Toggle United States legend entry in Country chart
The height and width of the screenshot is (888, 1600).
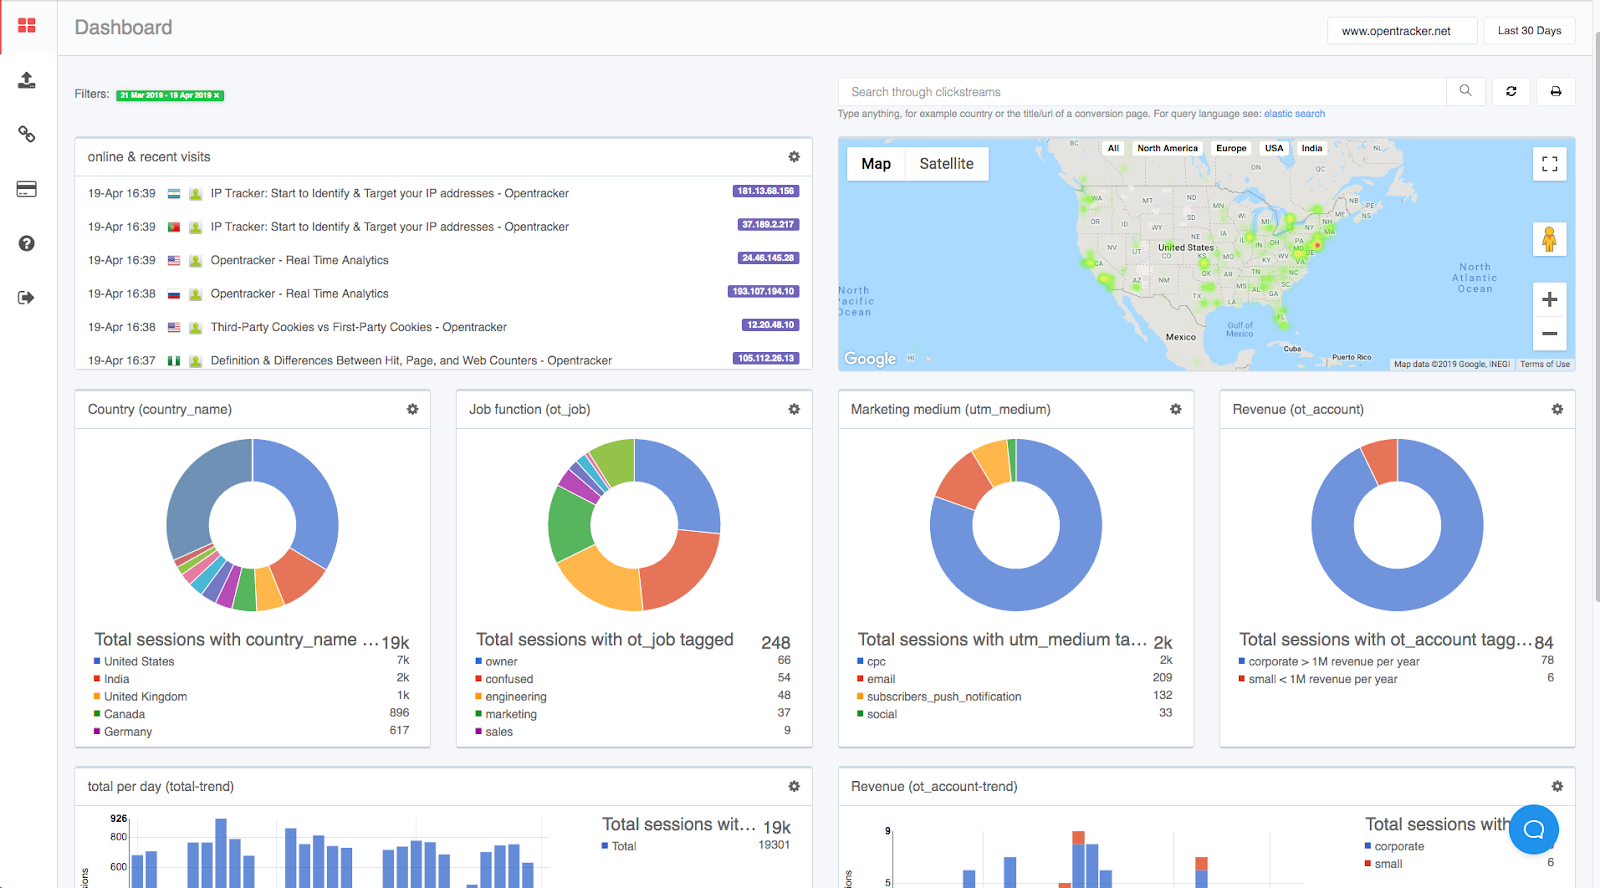(139, 661)
